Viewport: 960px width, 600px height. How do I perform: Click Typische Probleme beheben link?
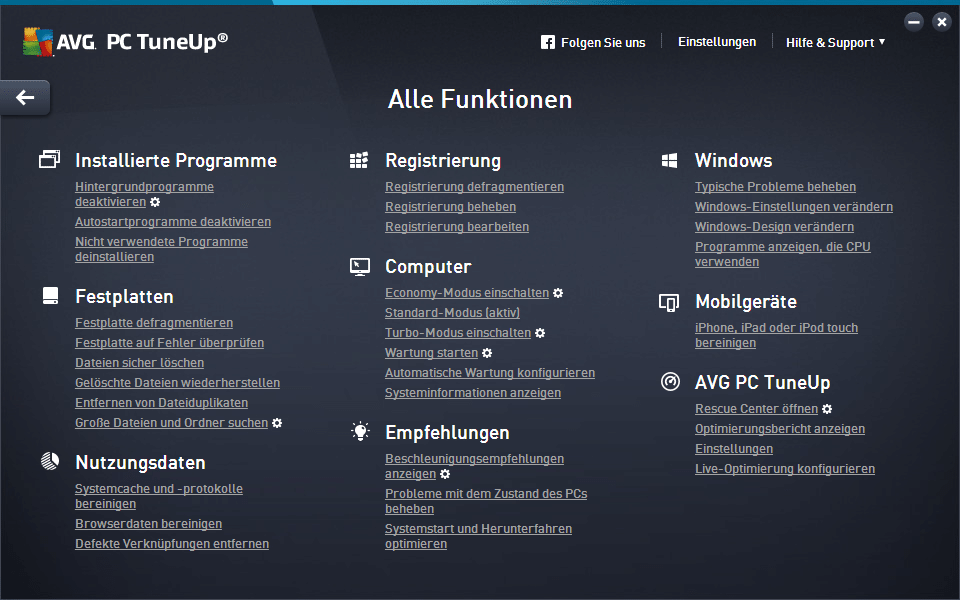(775, 187)
